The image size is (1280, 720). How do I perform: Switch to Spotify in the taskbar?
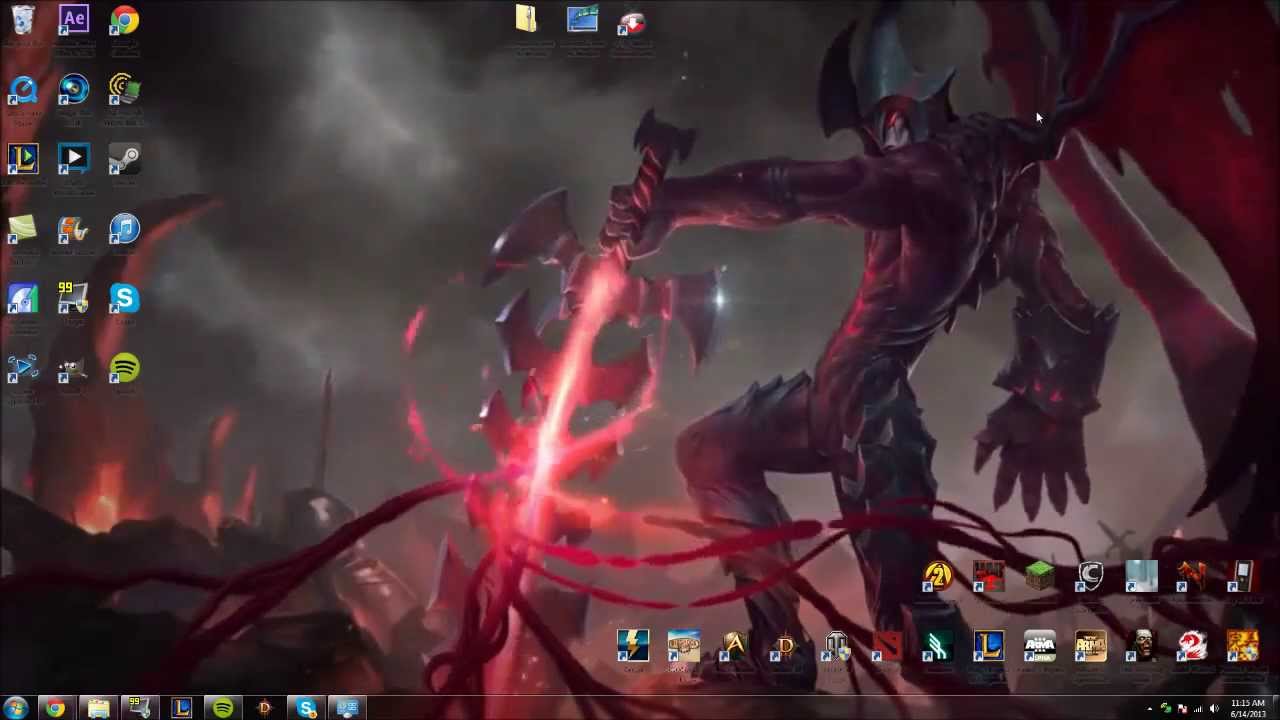(x=222, y=709)
